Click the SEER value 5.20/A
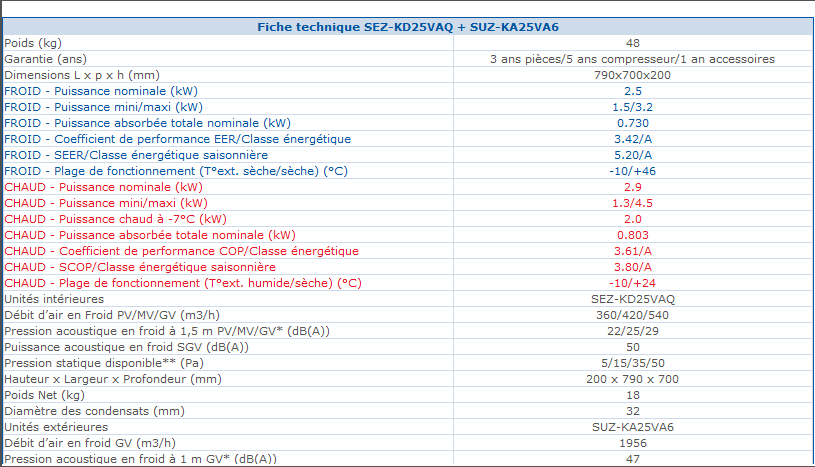This screenshot has height=467, width=815. (x=633, y=155)
